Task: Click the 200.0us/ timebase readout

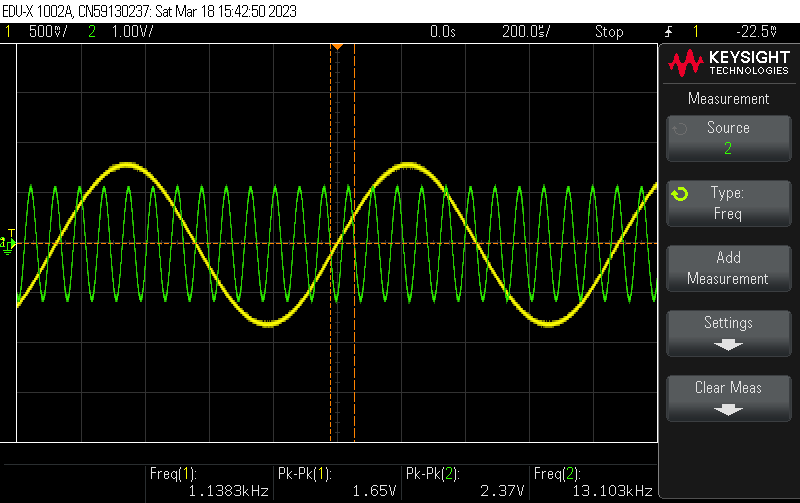Action: 526,32
